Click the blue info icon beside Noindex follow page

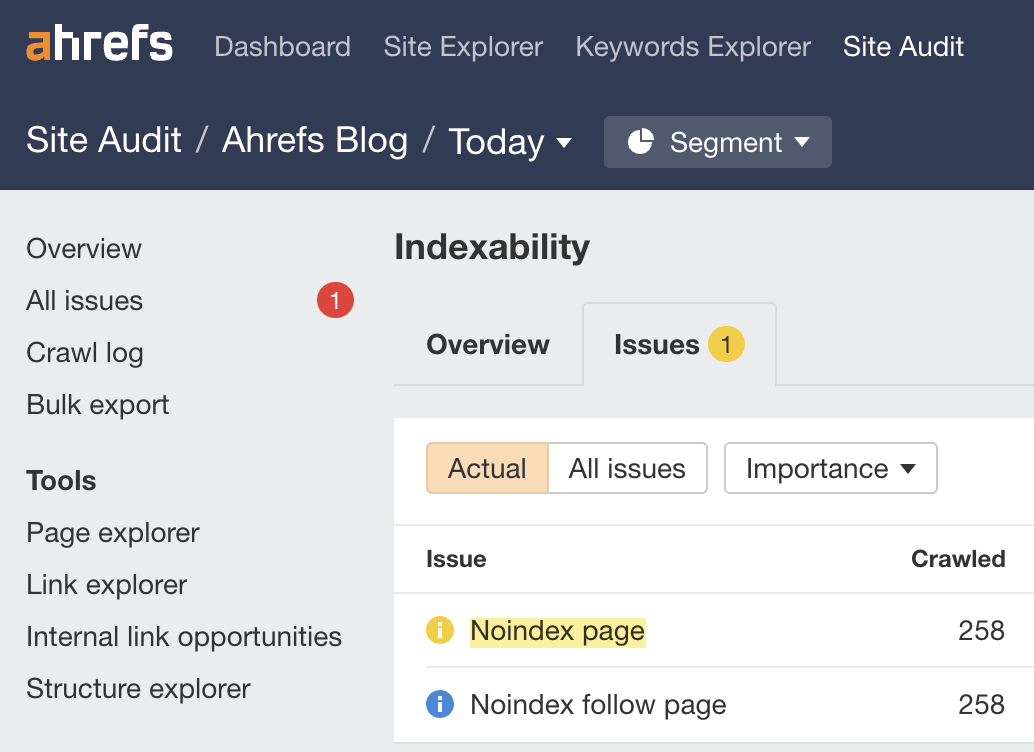[x=440, y=704]
